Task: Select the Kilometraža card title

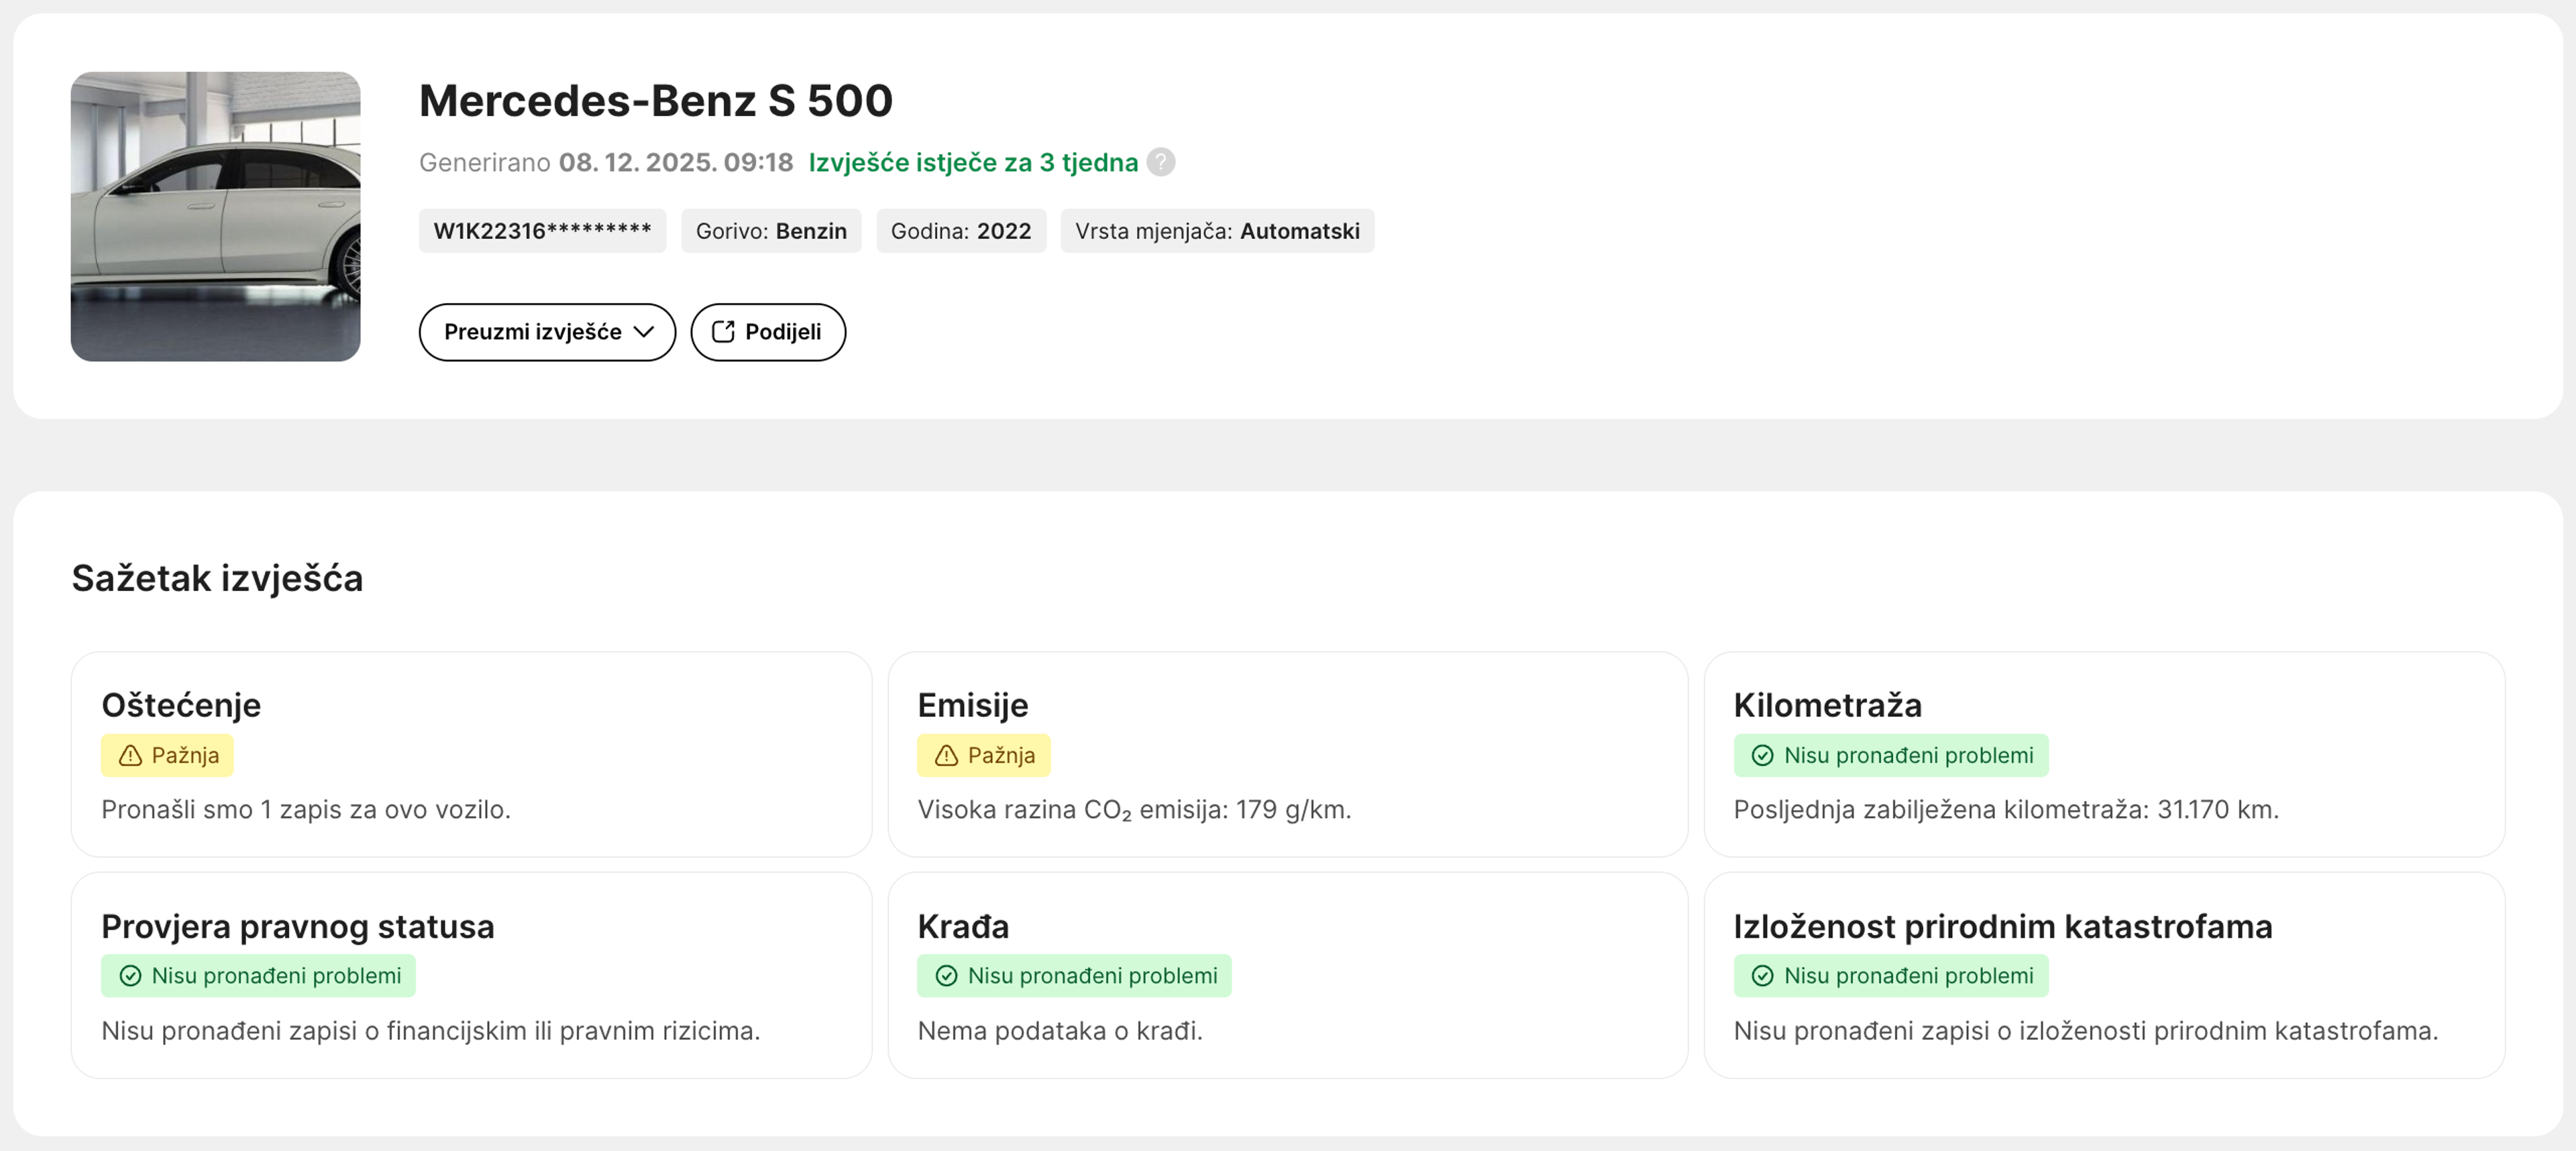Action: 1827,705
